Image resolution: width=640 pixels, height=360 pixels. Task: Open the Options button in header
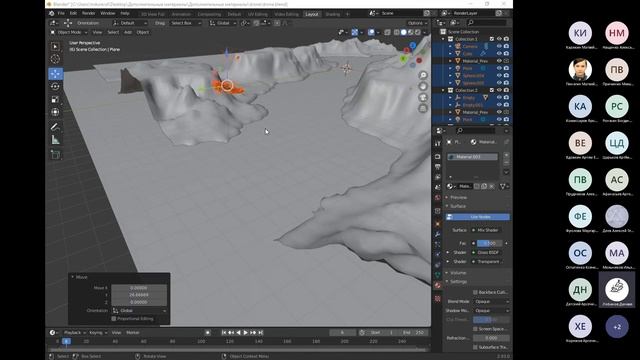417,23
